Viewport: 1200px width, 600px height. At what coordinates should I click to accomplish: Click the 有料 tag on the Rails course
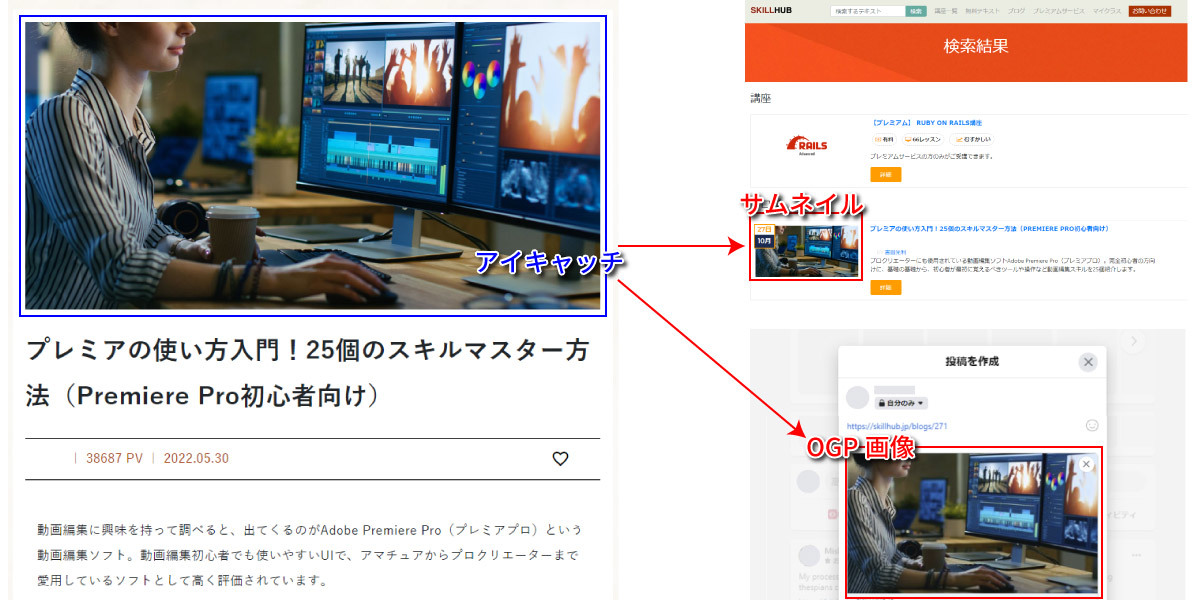point(884,140)
